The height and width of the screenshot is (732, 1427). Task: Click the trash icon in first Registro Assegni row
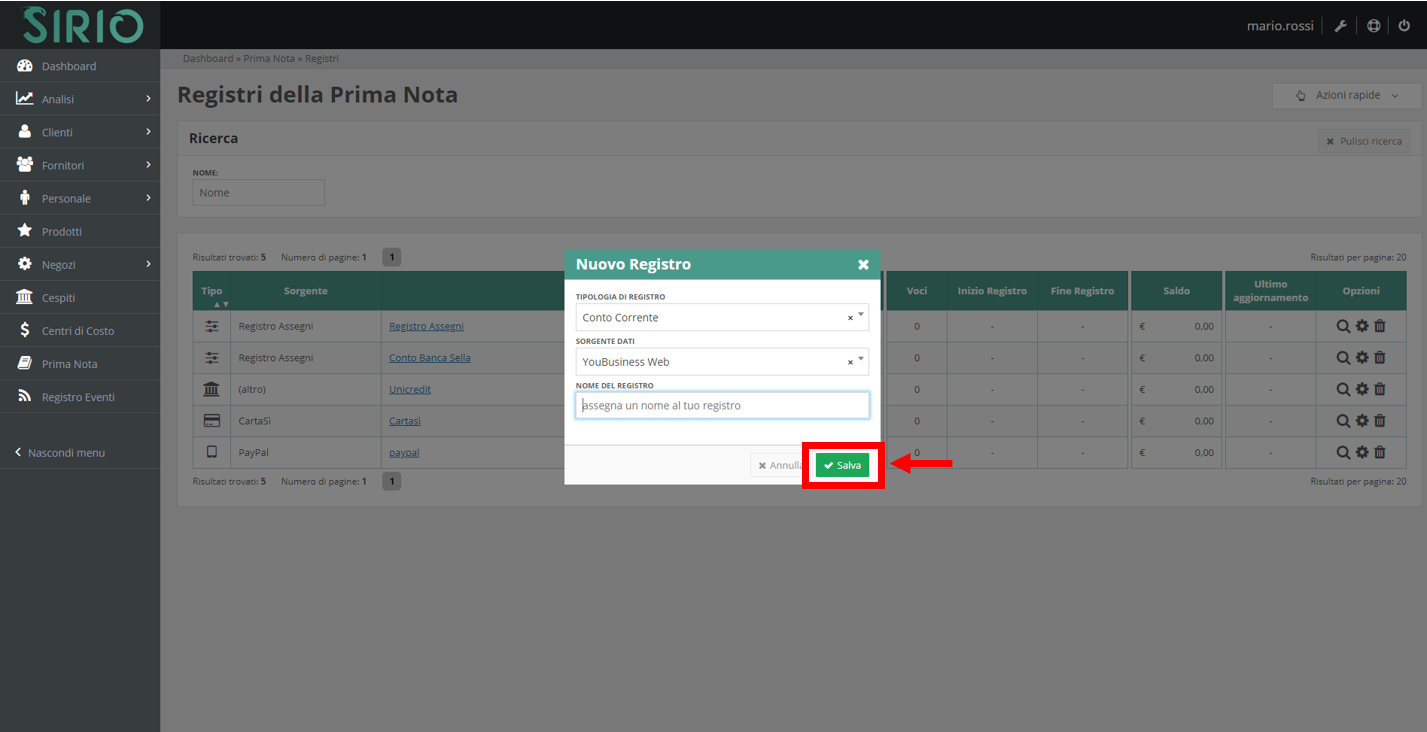click(1380, 326)
